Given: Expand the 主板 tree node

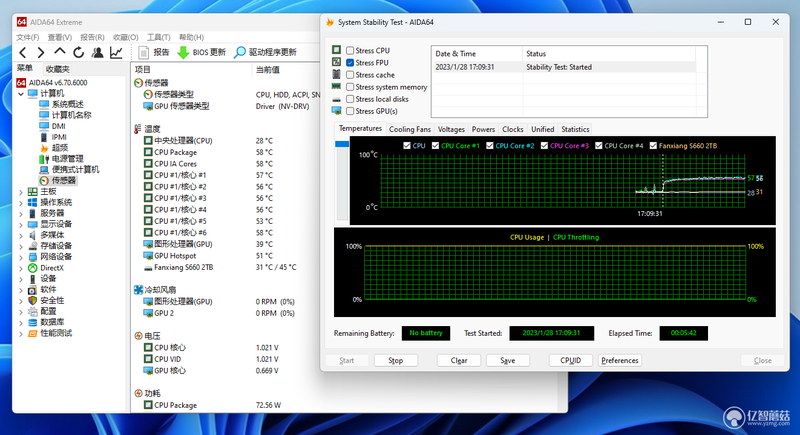Looking at the screenshot, I should 21,192.
